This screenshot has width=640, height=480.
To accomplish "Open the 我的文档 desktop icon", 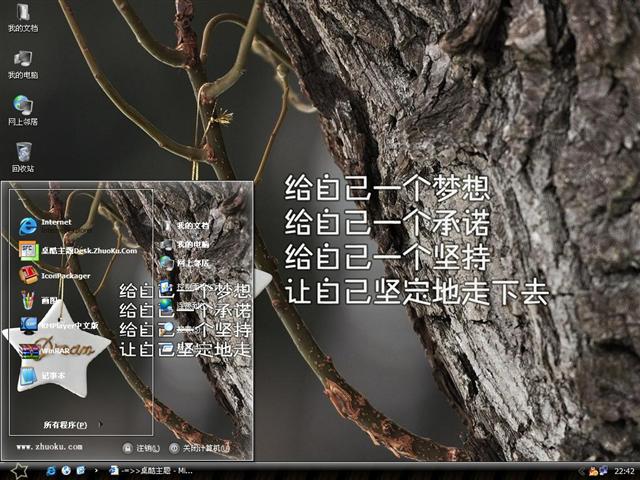I will (x=23, y=18).
